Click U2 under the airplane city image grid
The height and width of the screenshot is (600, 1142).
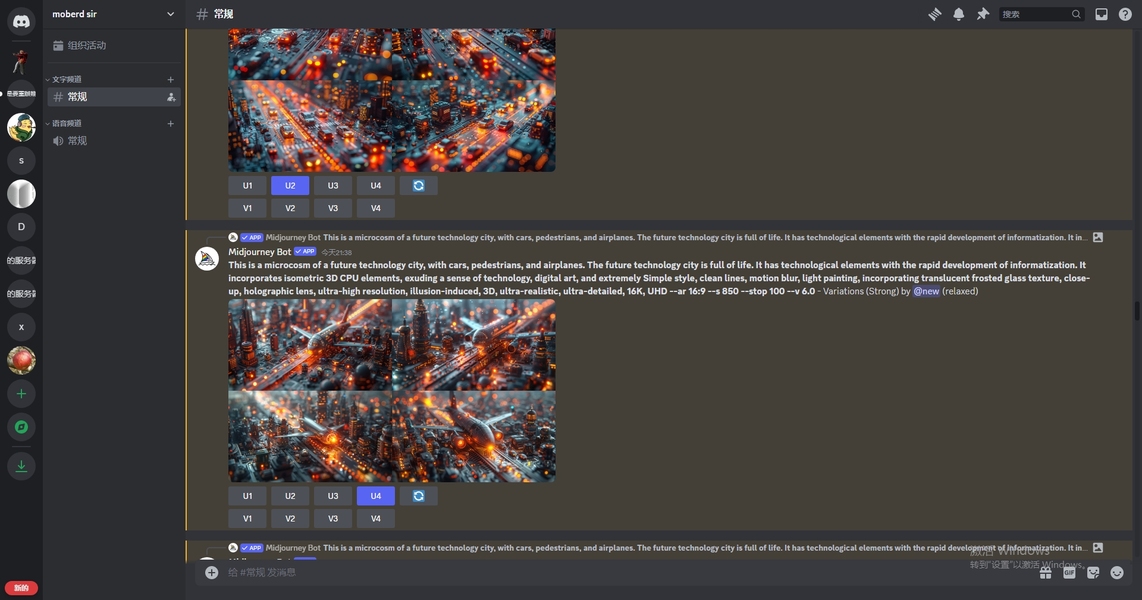click(x=290, y=496)
